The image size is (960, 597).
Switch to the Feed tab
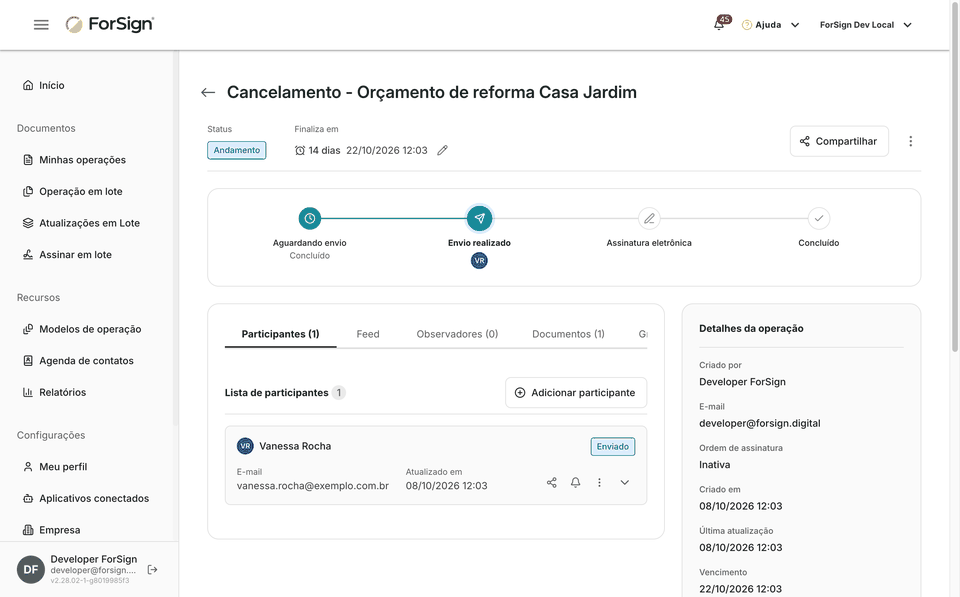tap(368, 334)
